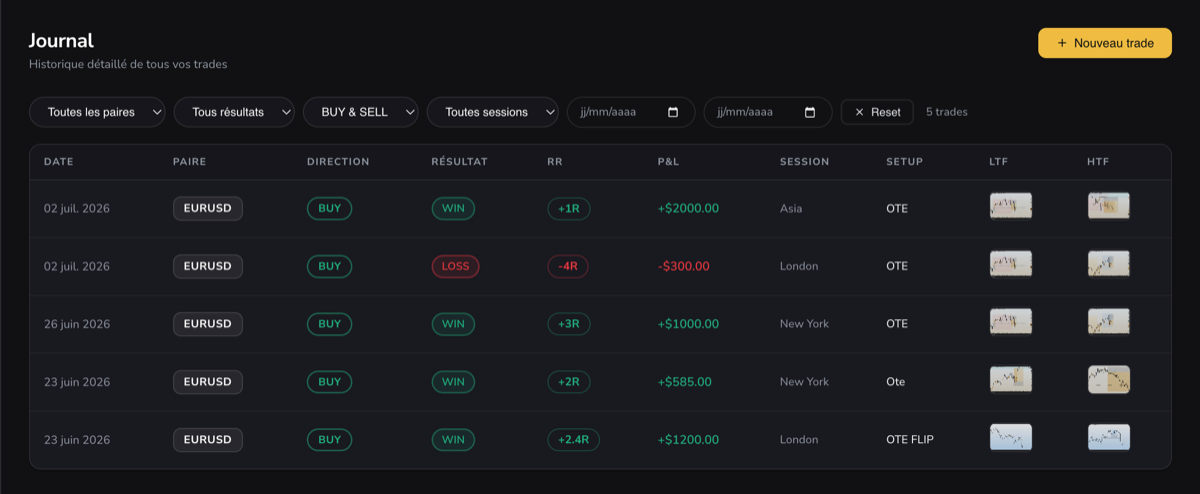
Task: Click the Journal page heading
Action: (x=61, y=41)
